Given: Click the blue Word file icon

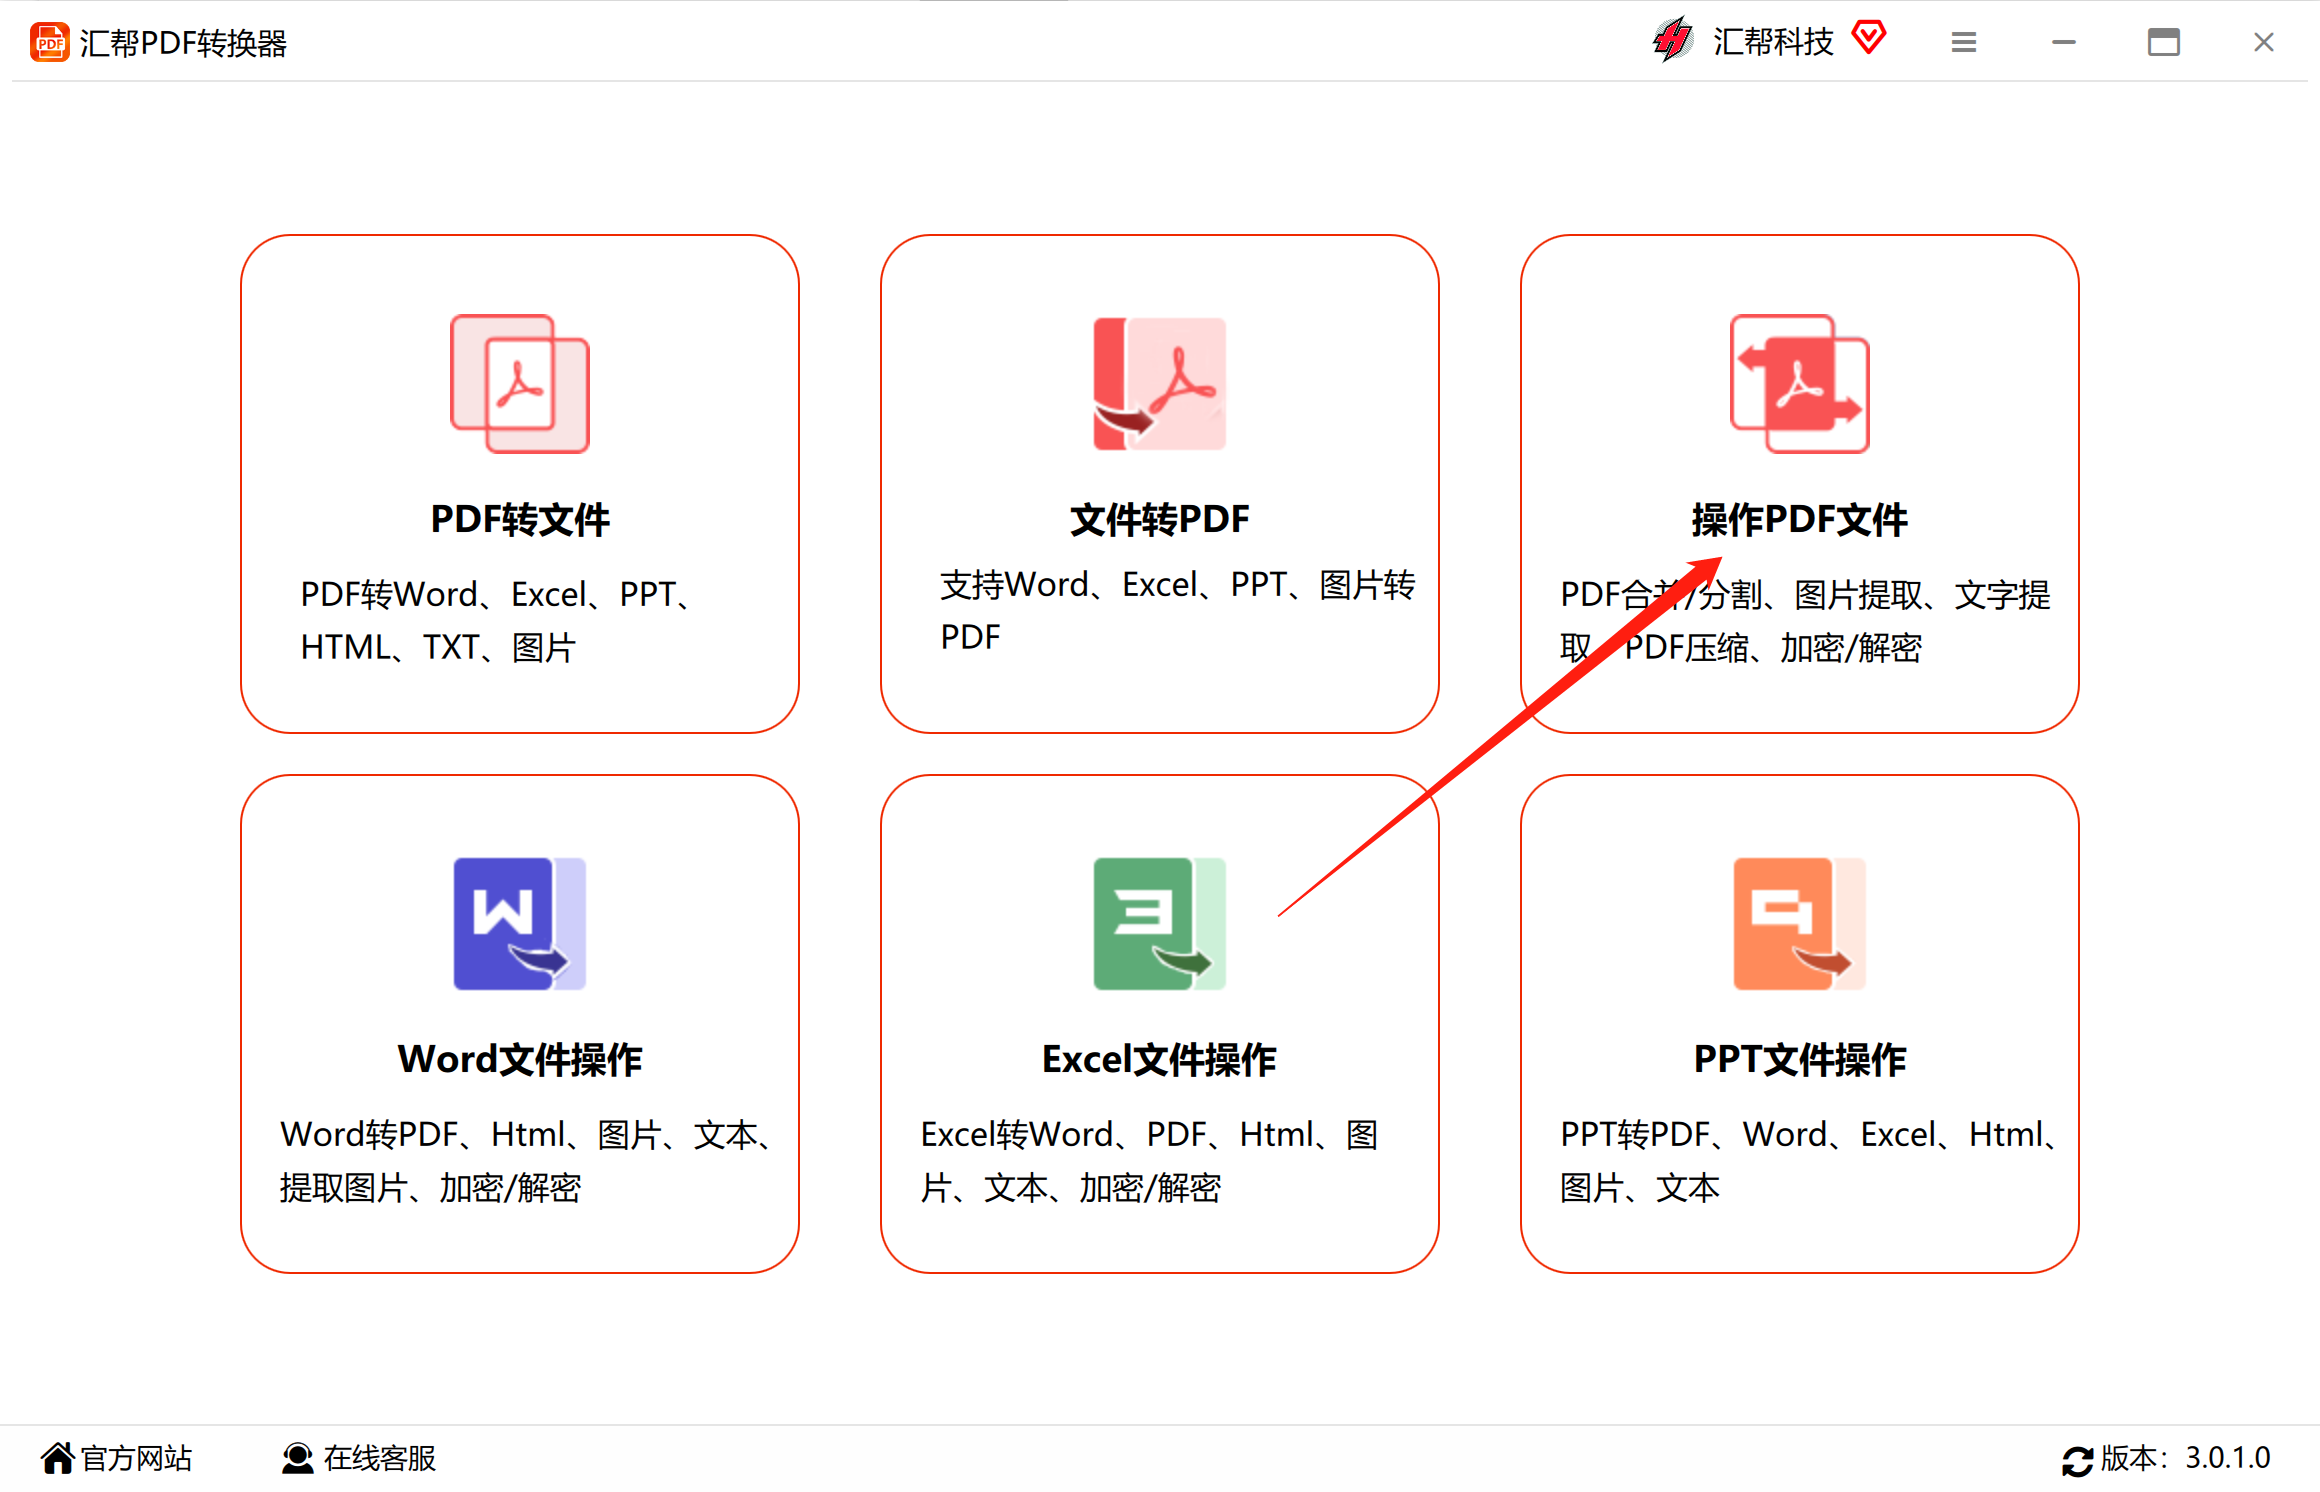Looking at the screenshot, I should point(520,924).
